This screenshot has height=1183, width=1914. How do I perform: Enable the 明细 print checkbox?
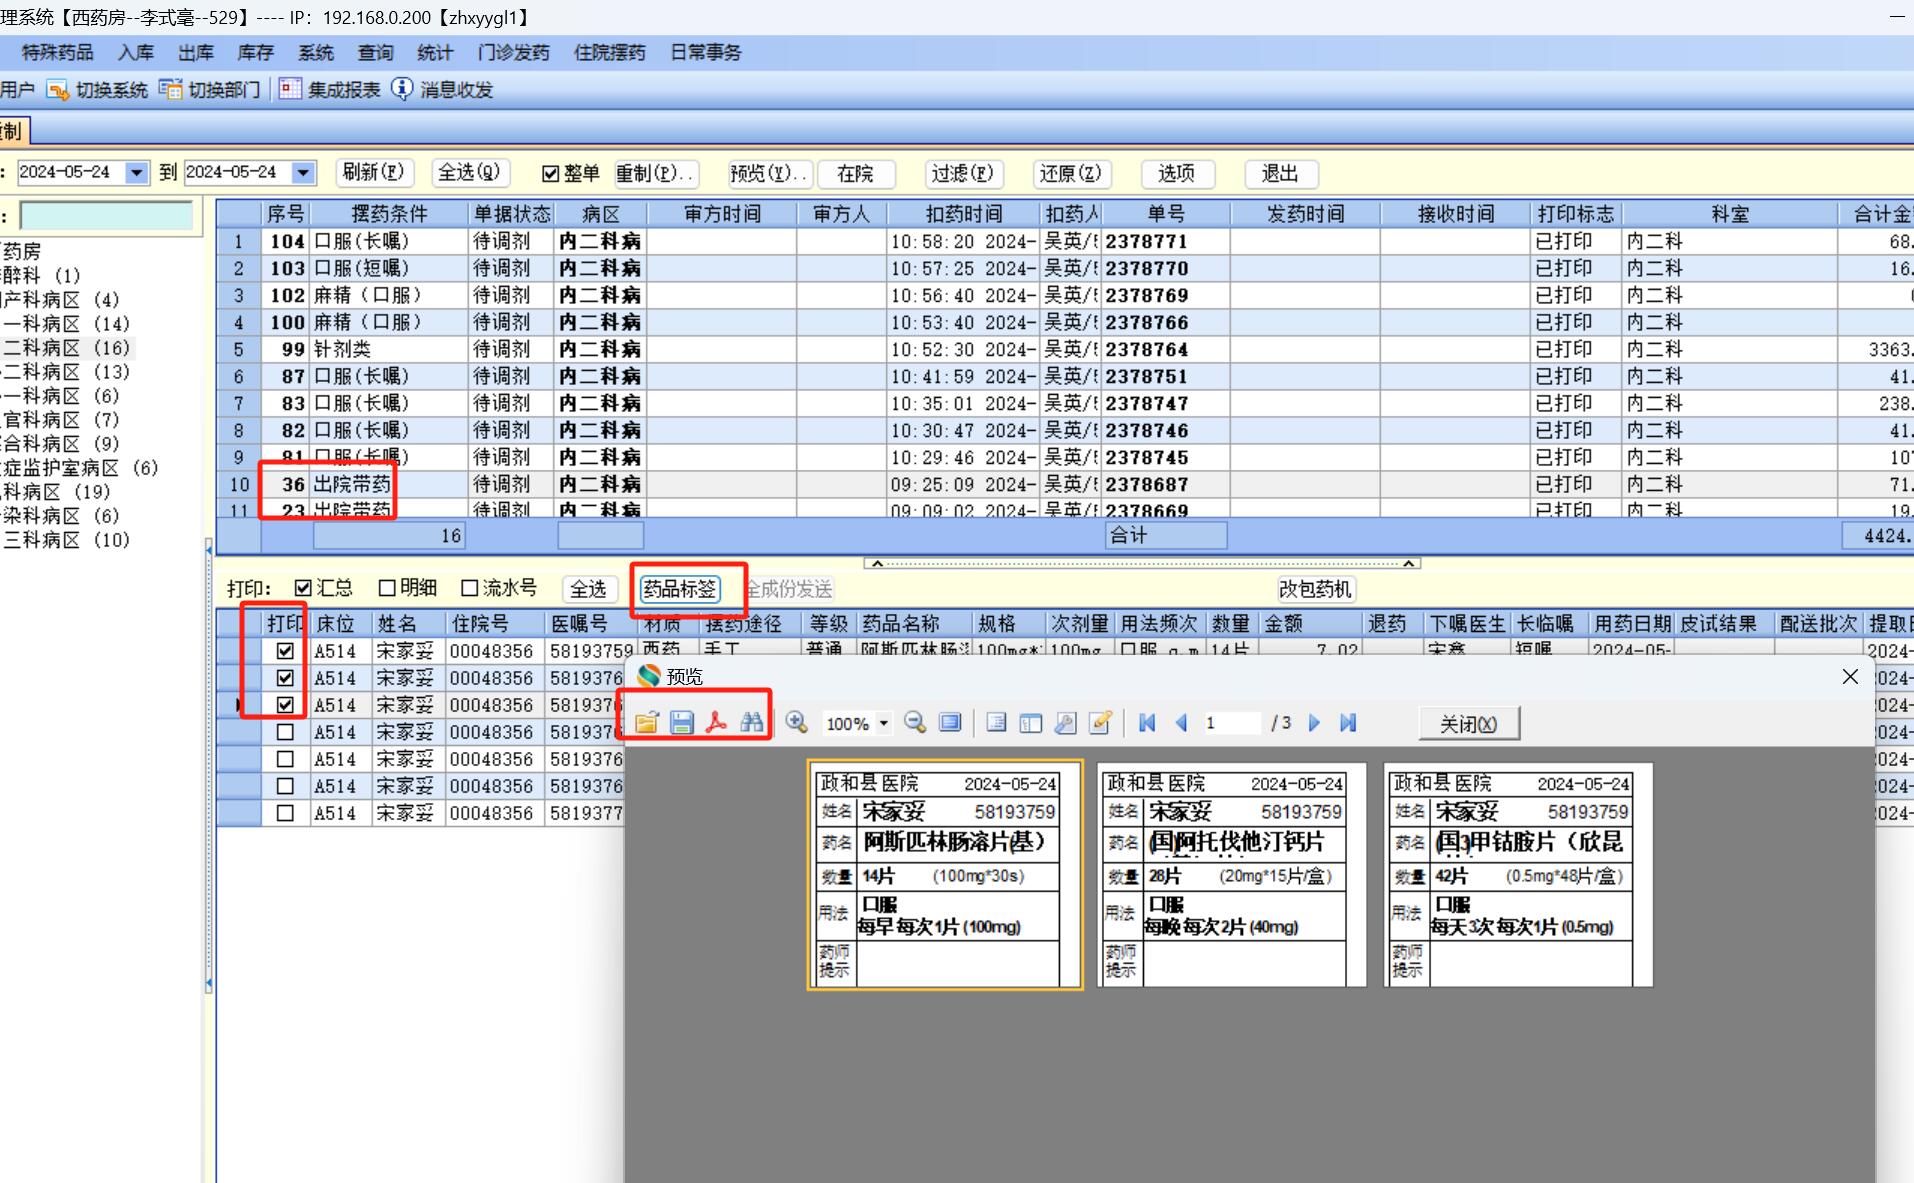click(387, 588)
